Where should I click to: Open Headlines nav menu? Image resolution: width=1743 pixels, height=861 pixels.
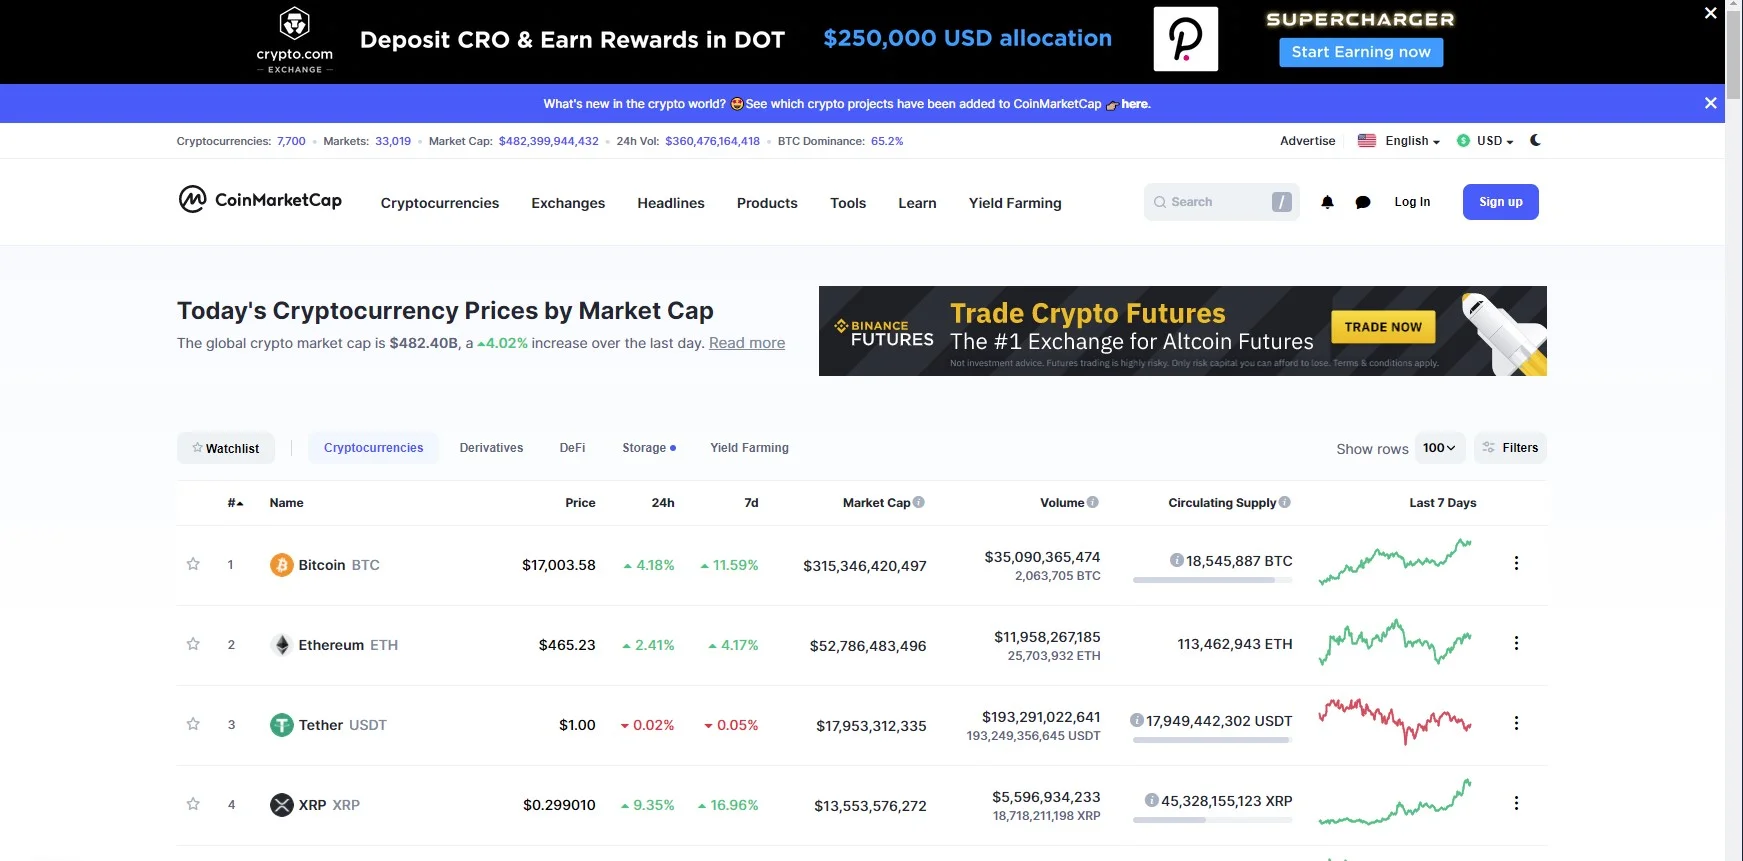671,203
